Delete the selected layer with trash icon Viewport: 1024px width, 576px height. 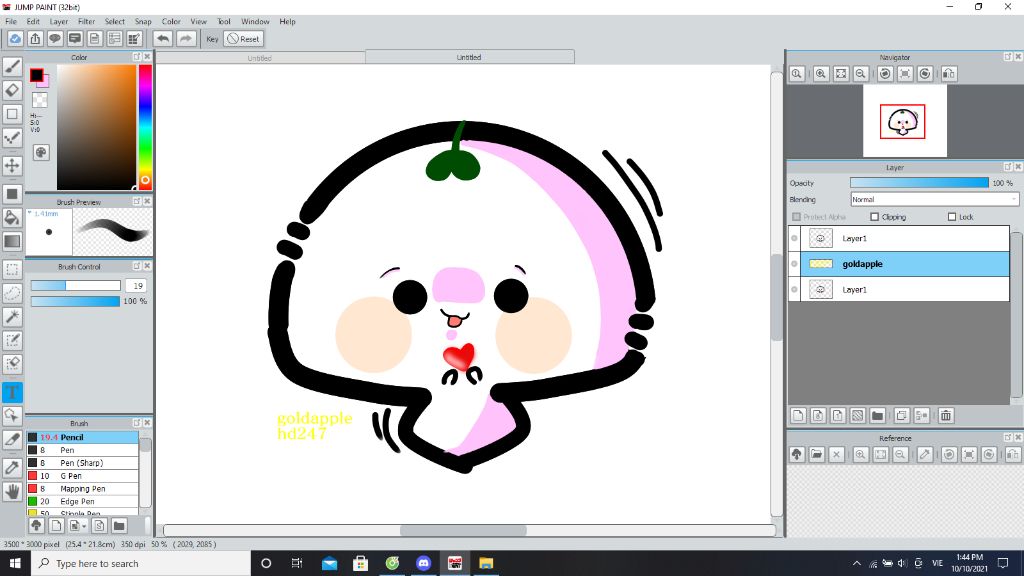tap(946, 415)
